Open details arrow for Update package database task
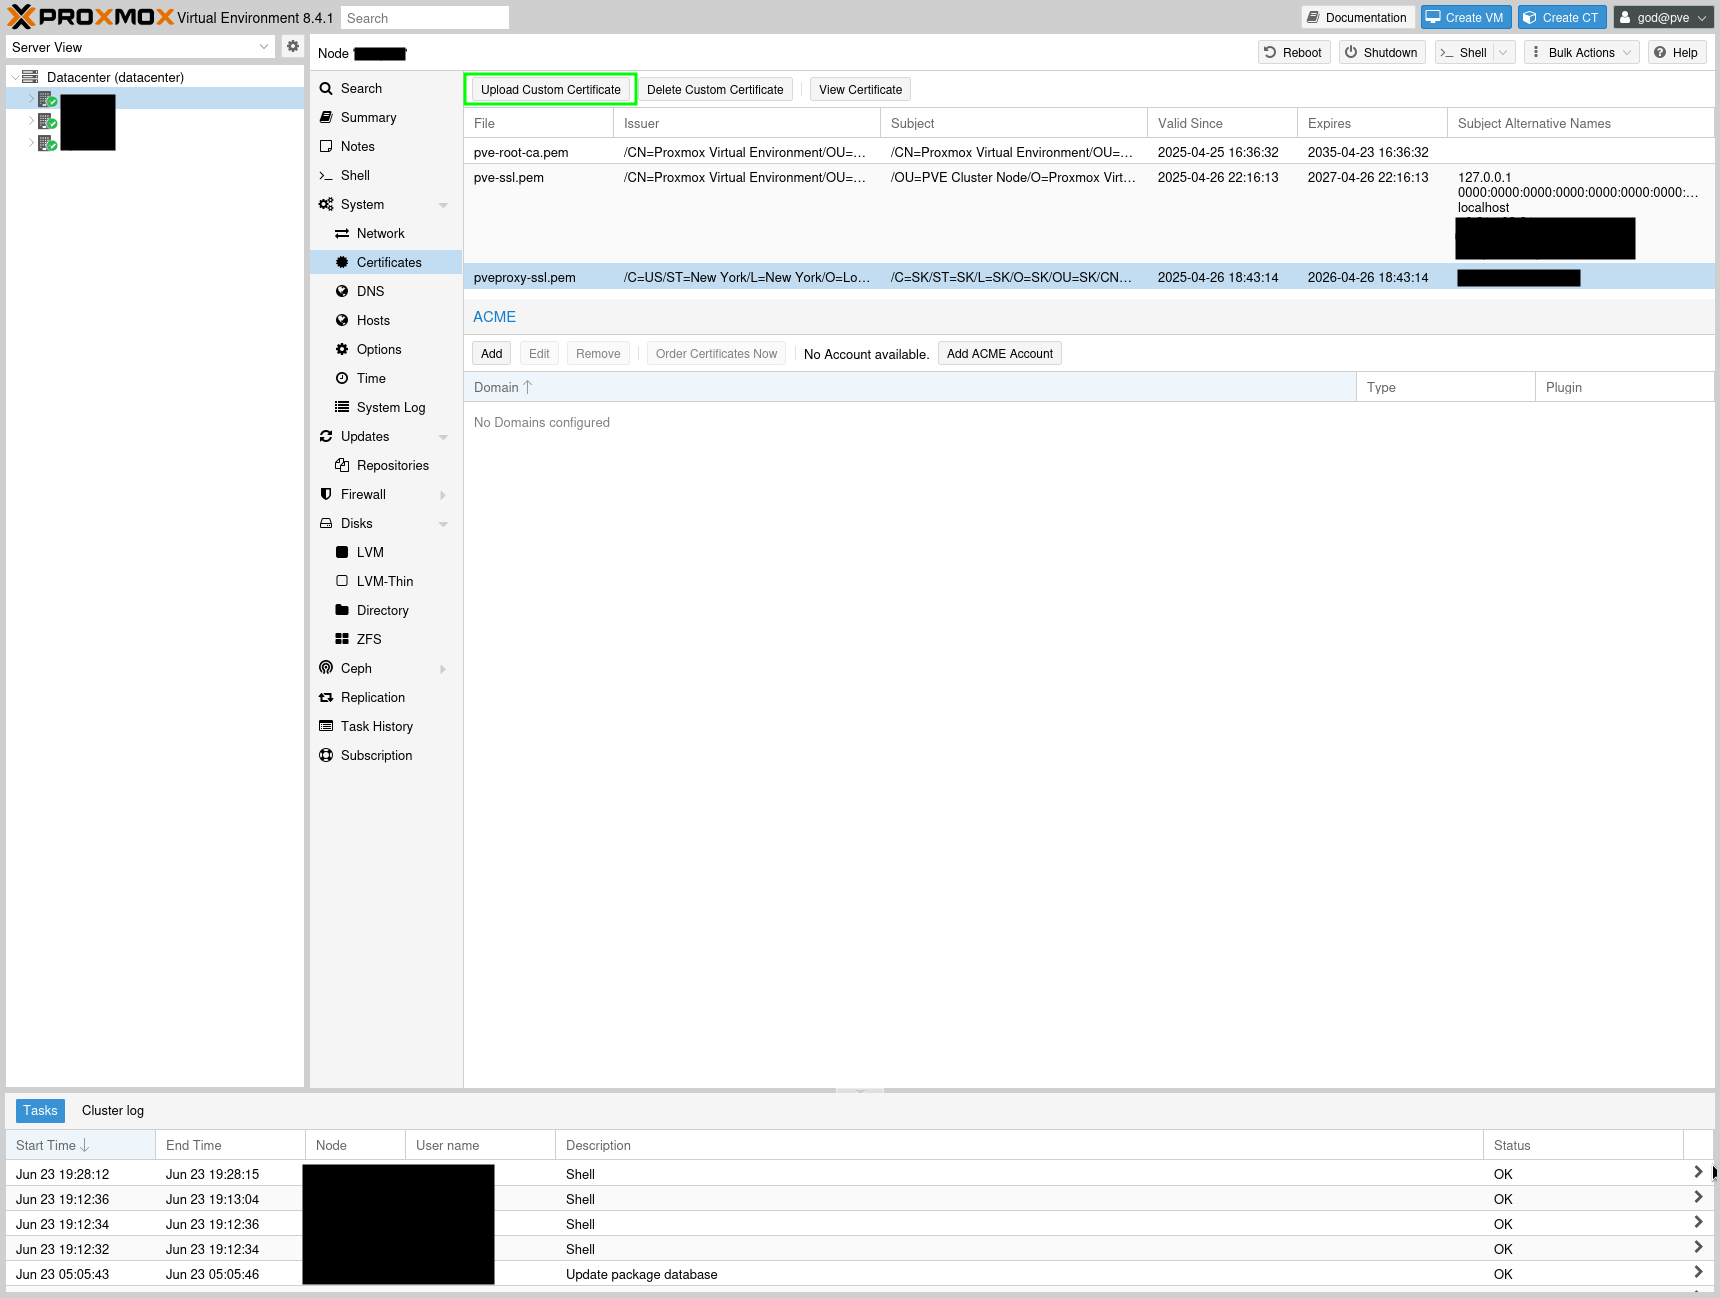 1698,1272
